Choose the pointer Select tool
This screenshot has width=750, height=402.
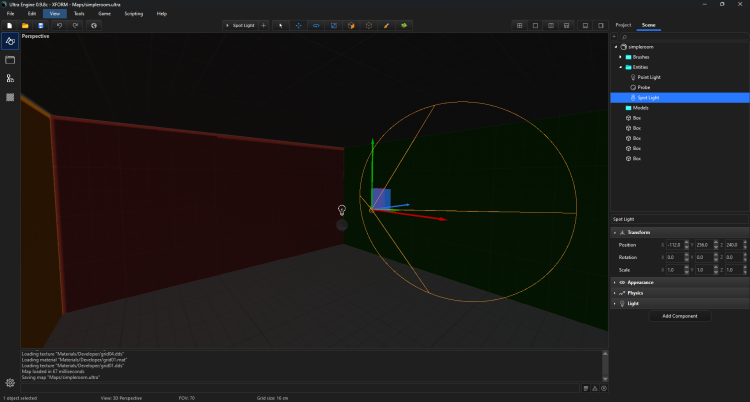coord(281,25)
